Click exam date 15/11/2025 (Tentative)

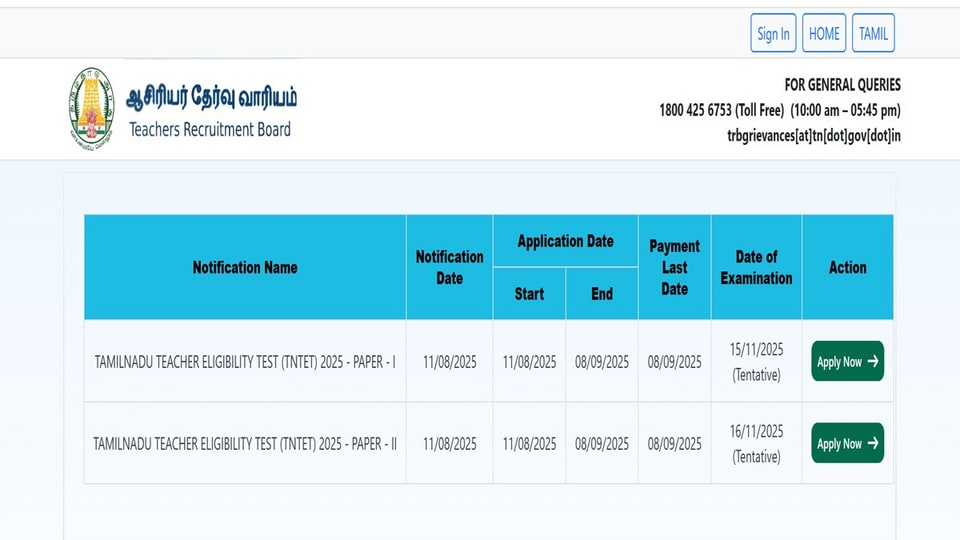tap(756, 362)
